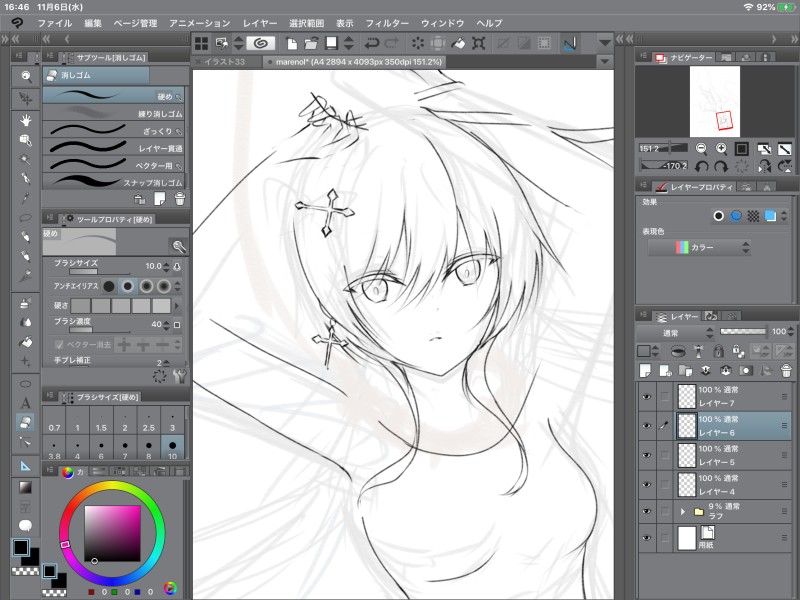Click the Navigator canvas thumbnail
Screen dimensions: 800x600
[715, 102]
